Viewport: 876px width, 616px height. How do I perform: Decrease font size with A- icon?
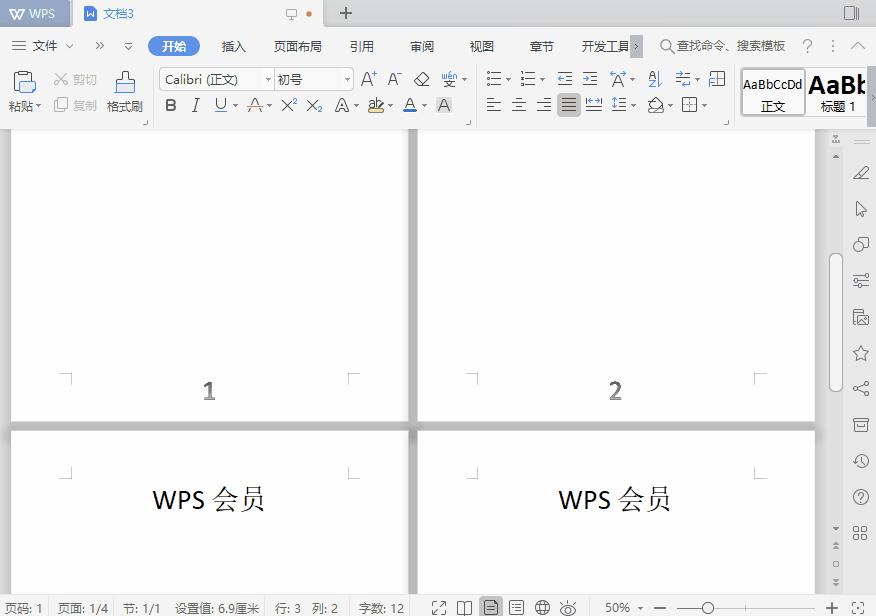click(394, 79)
